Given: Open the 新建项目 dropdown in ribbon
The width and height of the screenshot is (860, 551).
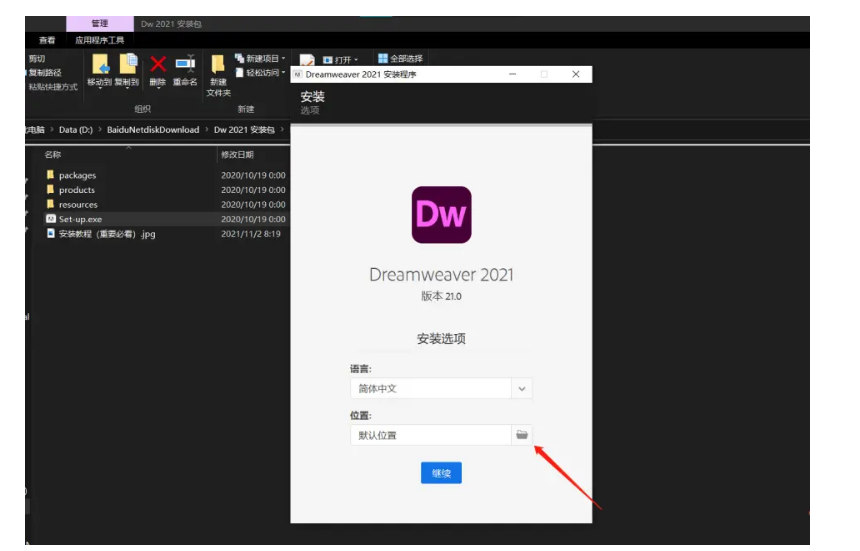Looking at the screenshot, I should tap(283, 58).
